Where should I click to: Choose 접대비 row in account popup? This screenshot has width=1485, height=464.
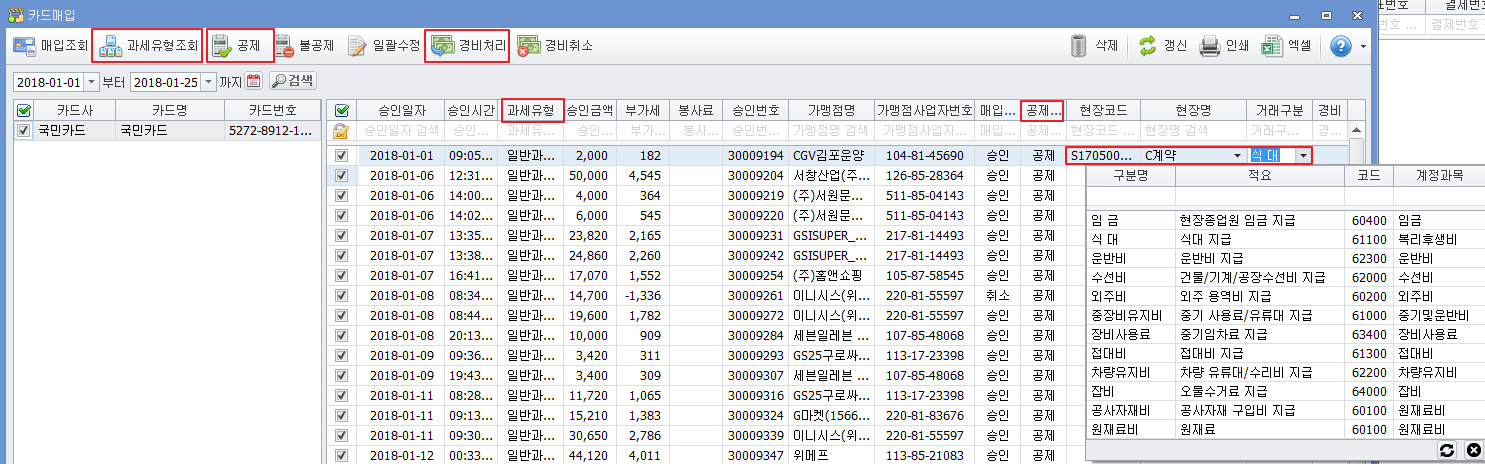tap(1285, 353)
